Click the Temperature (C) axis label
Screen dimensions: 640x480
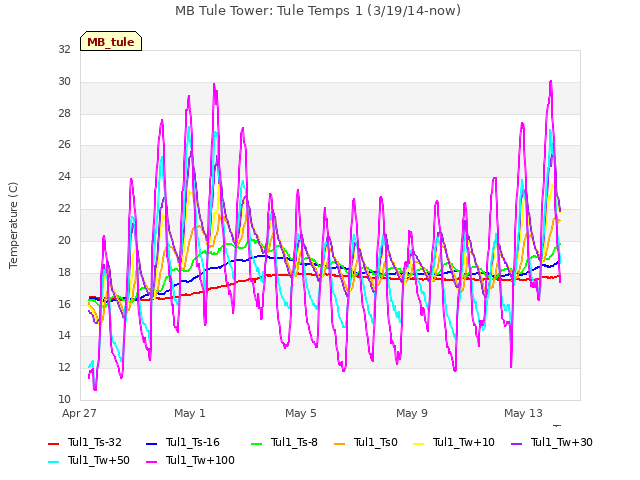[x=13, y=225]
